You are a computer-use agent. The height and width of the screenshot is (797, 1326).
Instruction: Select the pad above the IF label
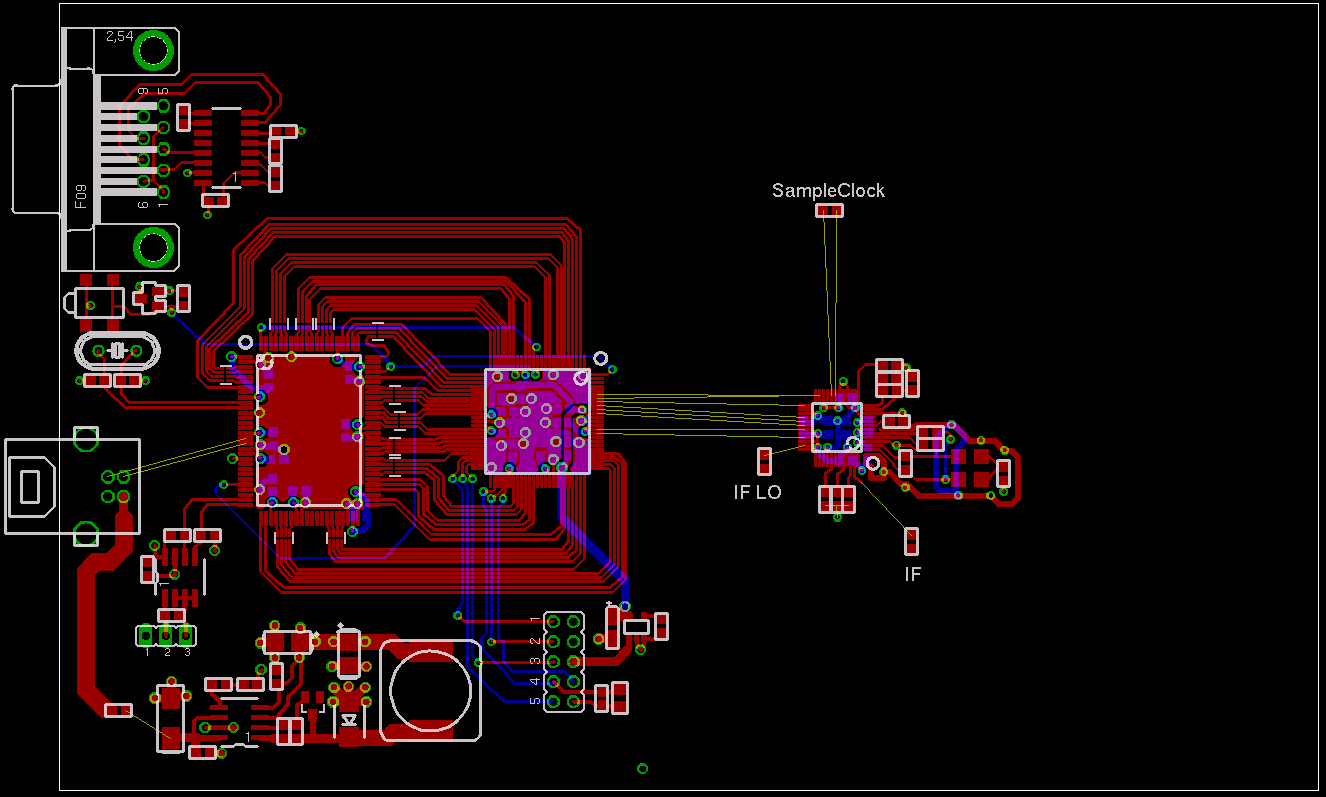(911, 541)
